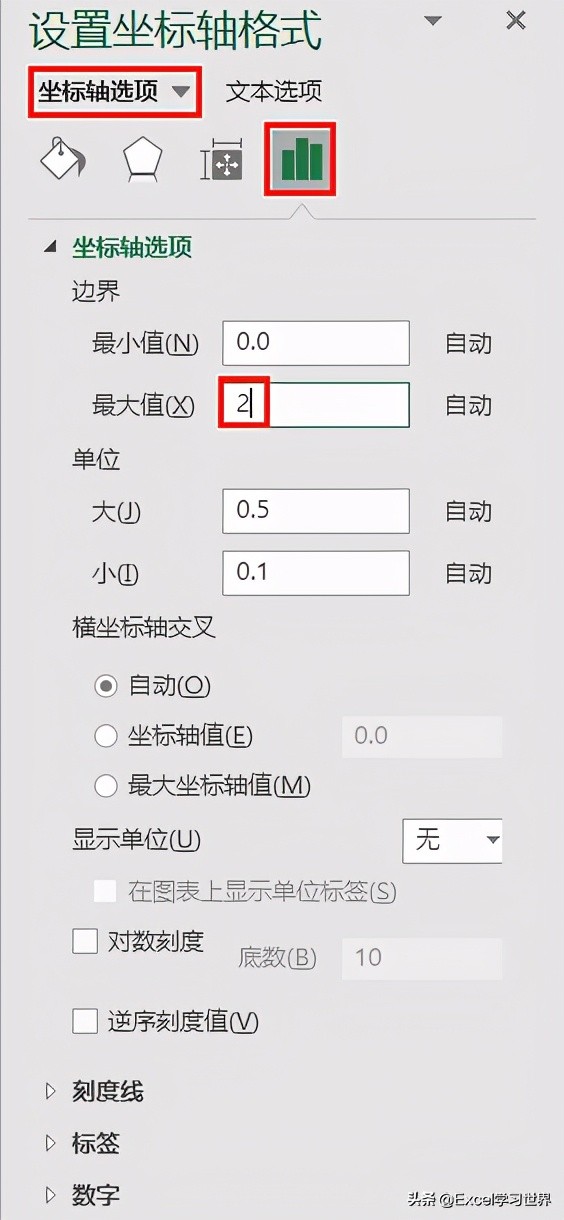Select the 坐标轴值 radio button
Screen dimensions: 564x1220
point(106,737)
